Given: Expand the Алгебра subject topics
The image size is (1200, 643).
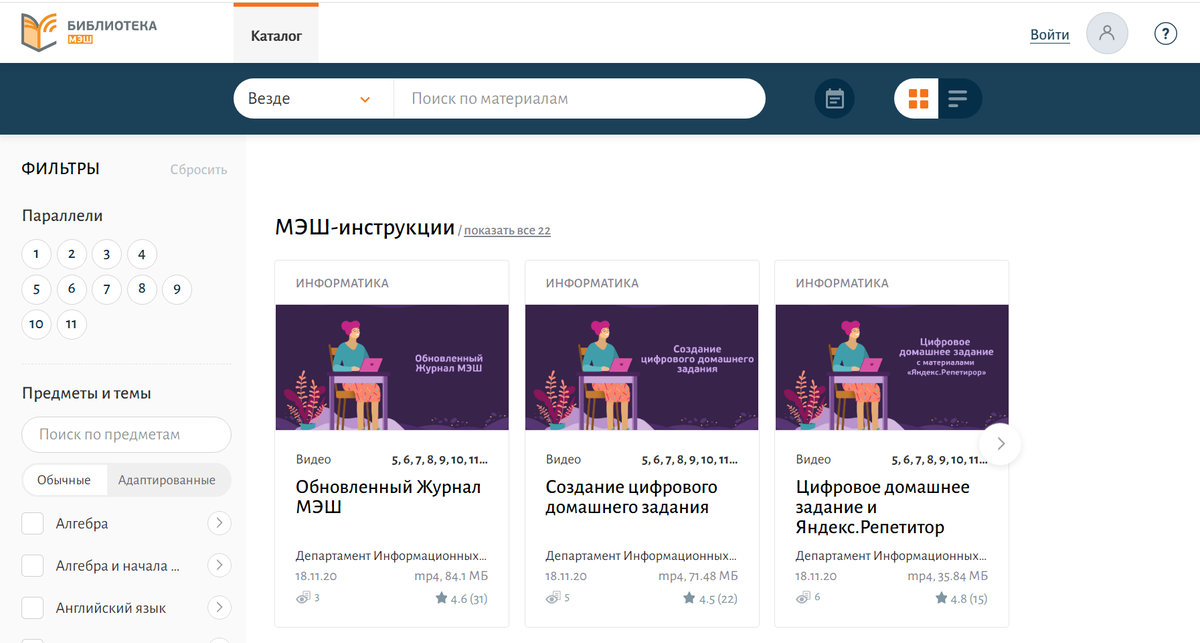Looking at the screenshot, I should point(219,523).
